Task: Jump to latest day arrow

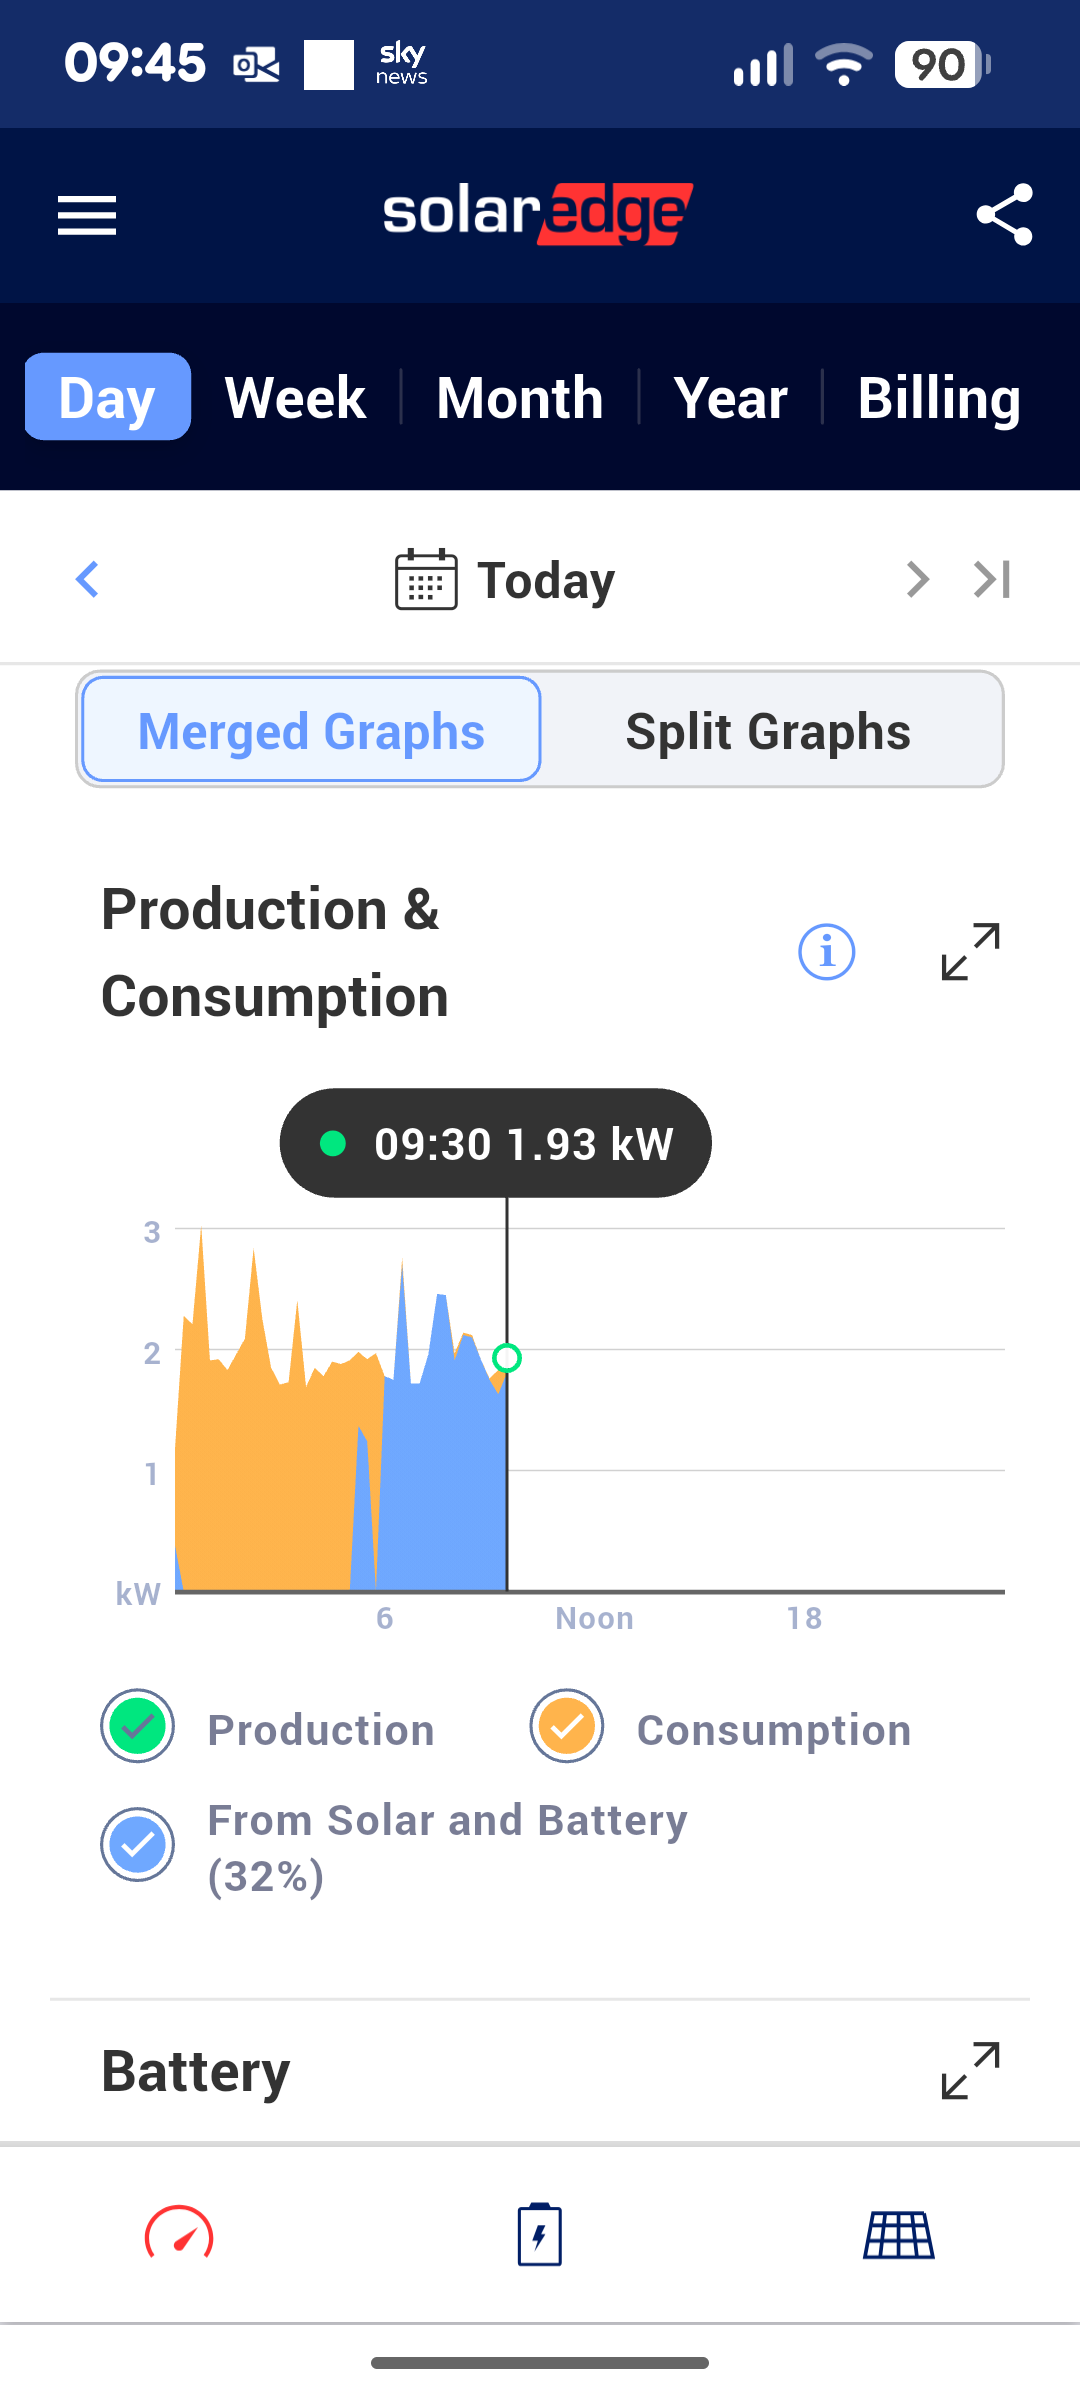Action: [x=992, y=579]
